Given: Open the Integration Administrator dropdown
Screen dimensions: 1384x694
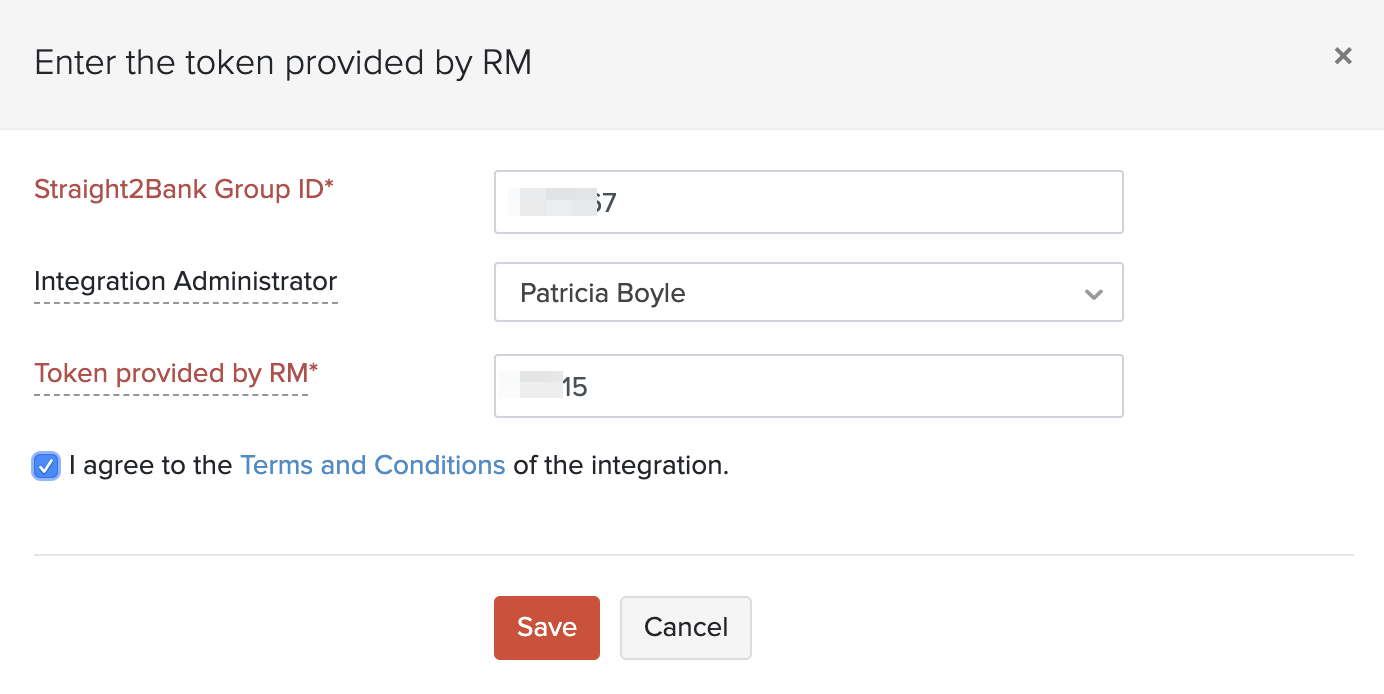Looking at the screenshot, I should coord(808,293).
